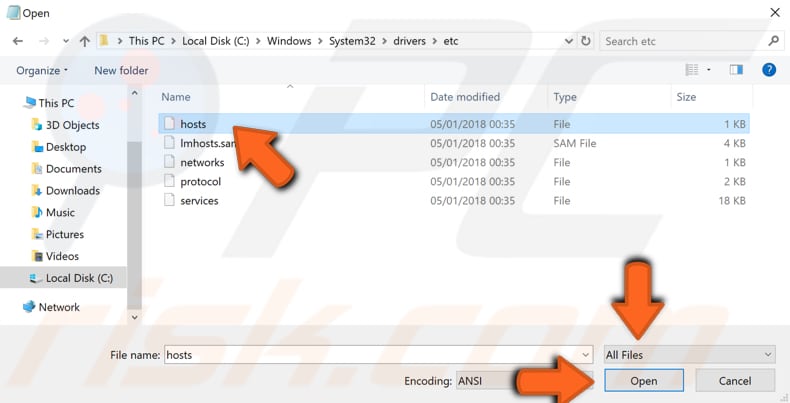Change the view layout icon
Viewport: 790px width, 403px height.
pos(692,70)
